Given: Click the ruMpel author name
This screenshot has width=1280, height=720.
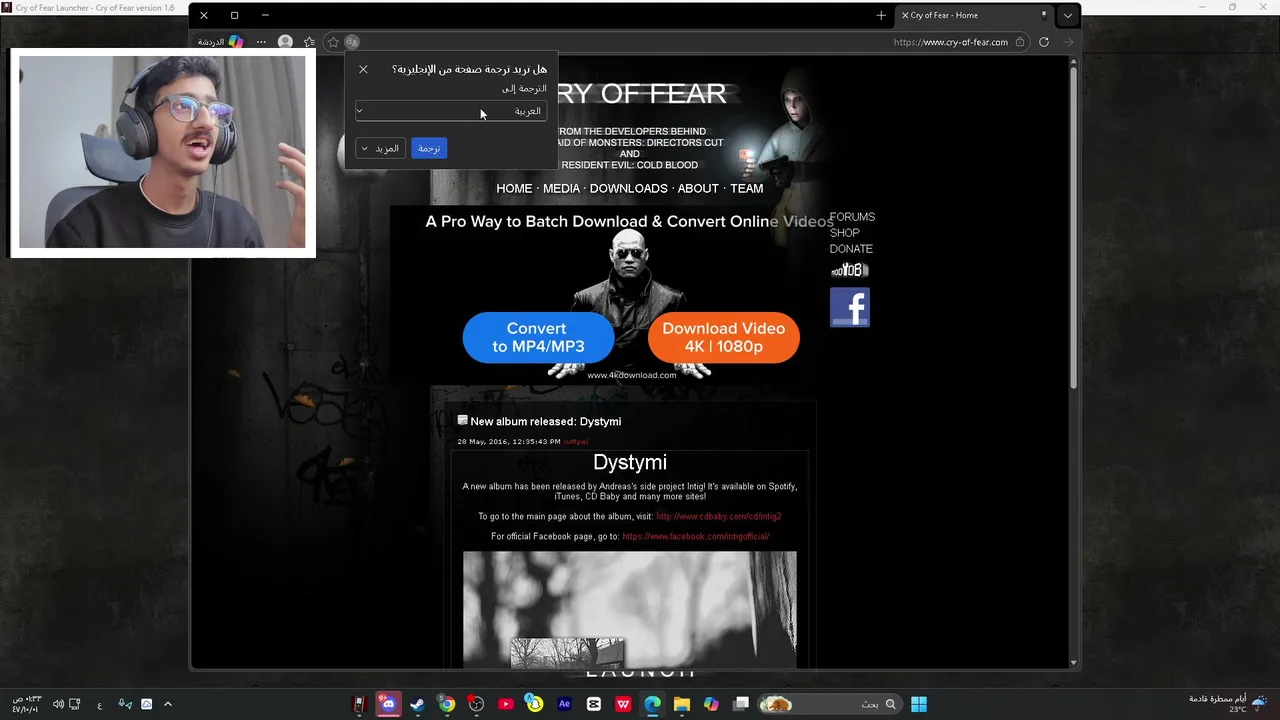Looking at the screenshot, I should [x=576, y=442].
